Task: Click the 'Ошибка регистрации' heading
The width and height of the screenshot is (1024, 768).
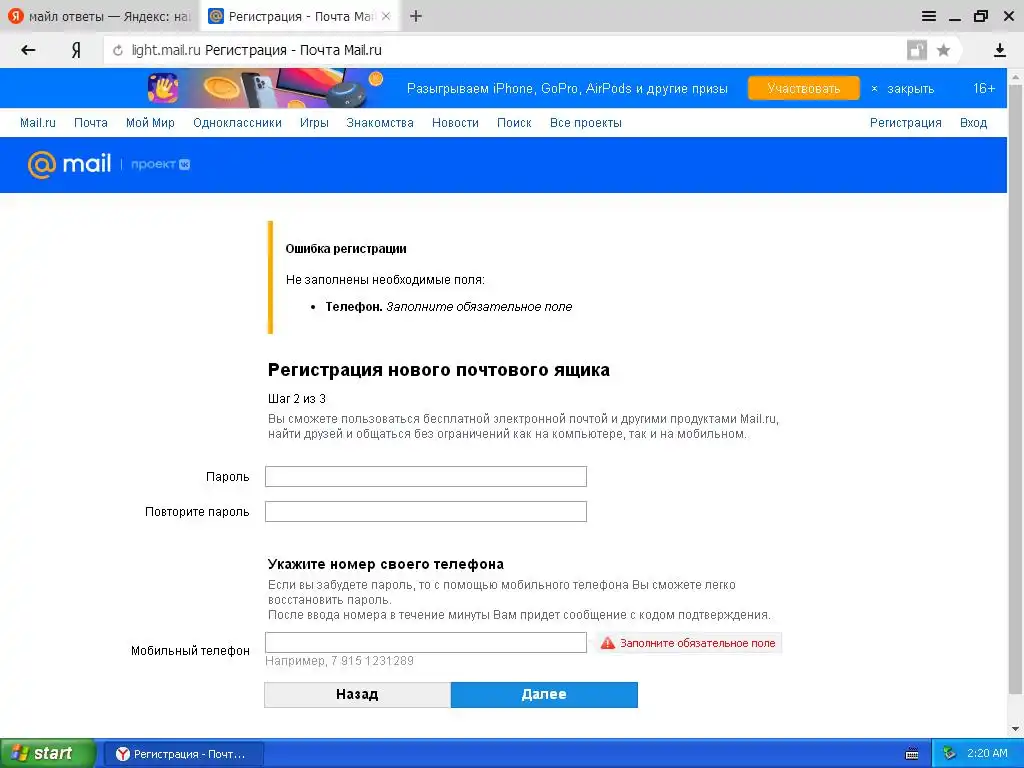Action: coord(346,249)
